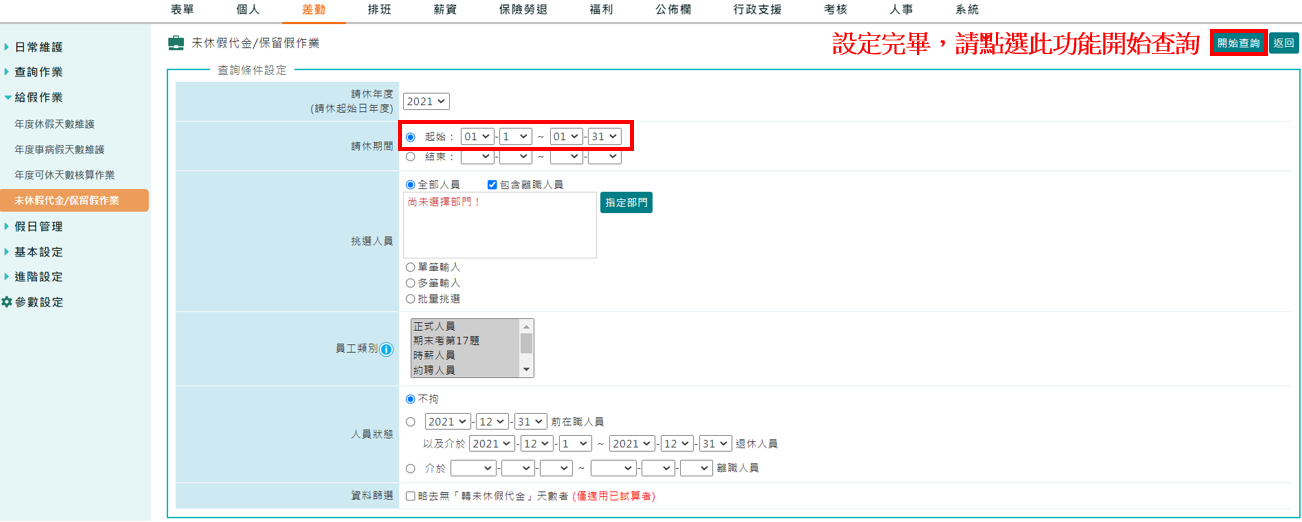
Task: Open the last empty dropdown before 離職人員
Action: 695,468
